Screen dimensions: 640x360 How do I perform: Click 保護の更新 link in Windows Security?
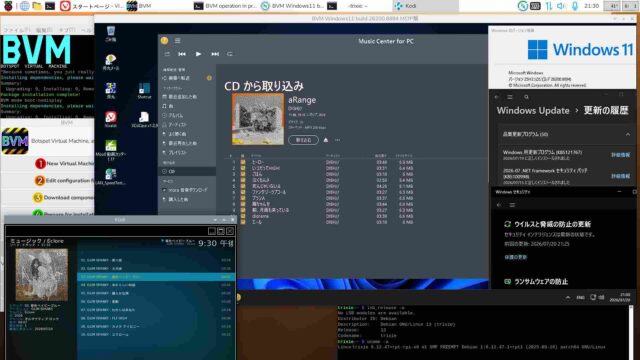[x=516, y=257]
